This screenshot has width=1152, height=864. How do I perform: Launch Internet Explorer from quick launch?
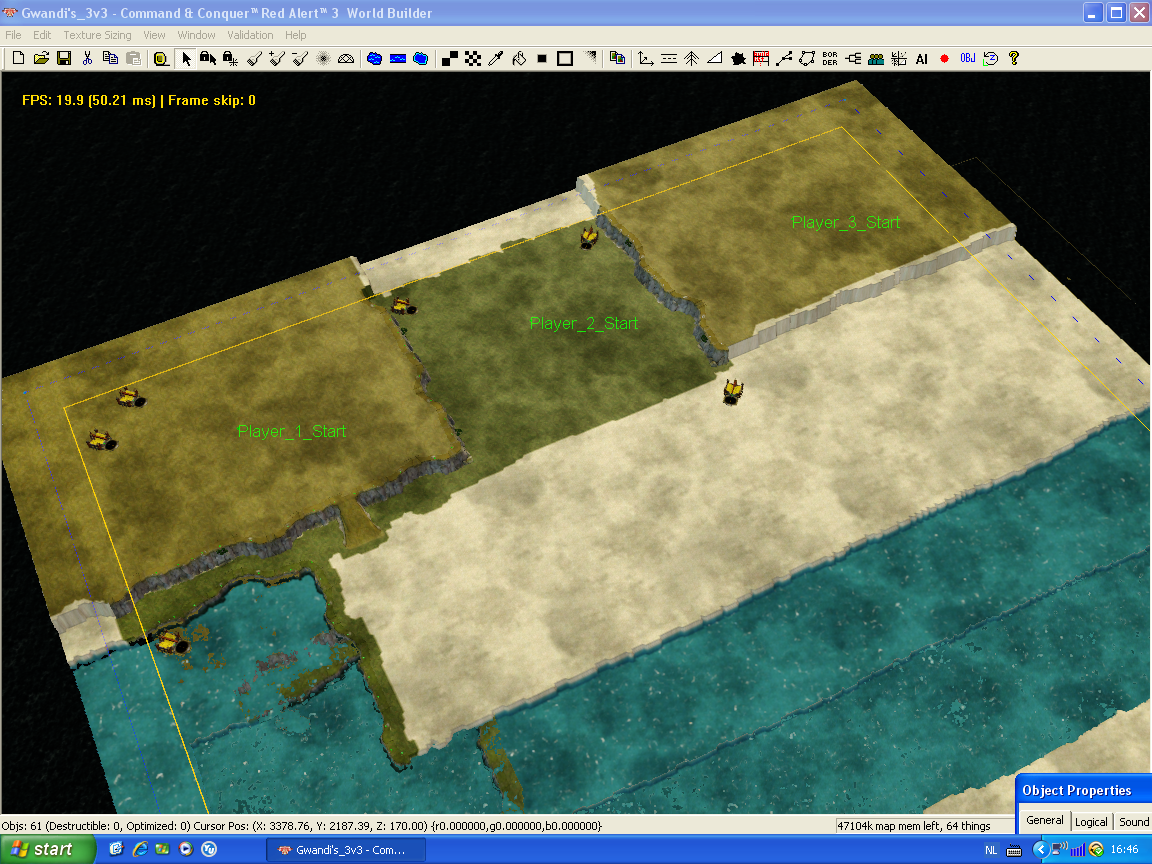140,849
